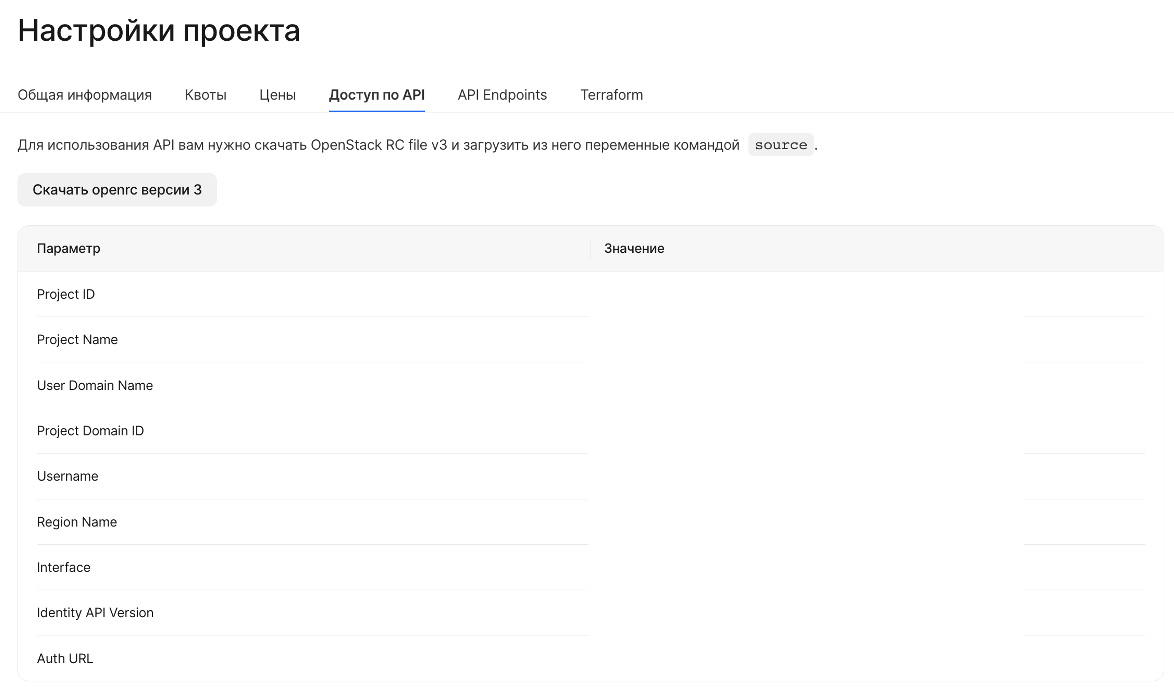1174x694 pixels.
Task: Click the Значение column header
Action: coord(634,249)
